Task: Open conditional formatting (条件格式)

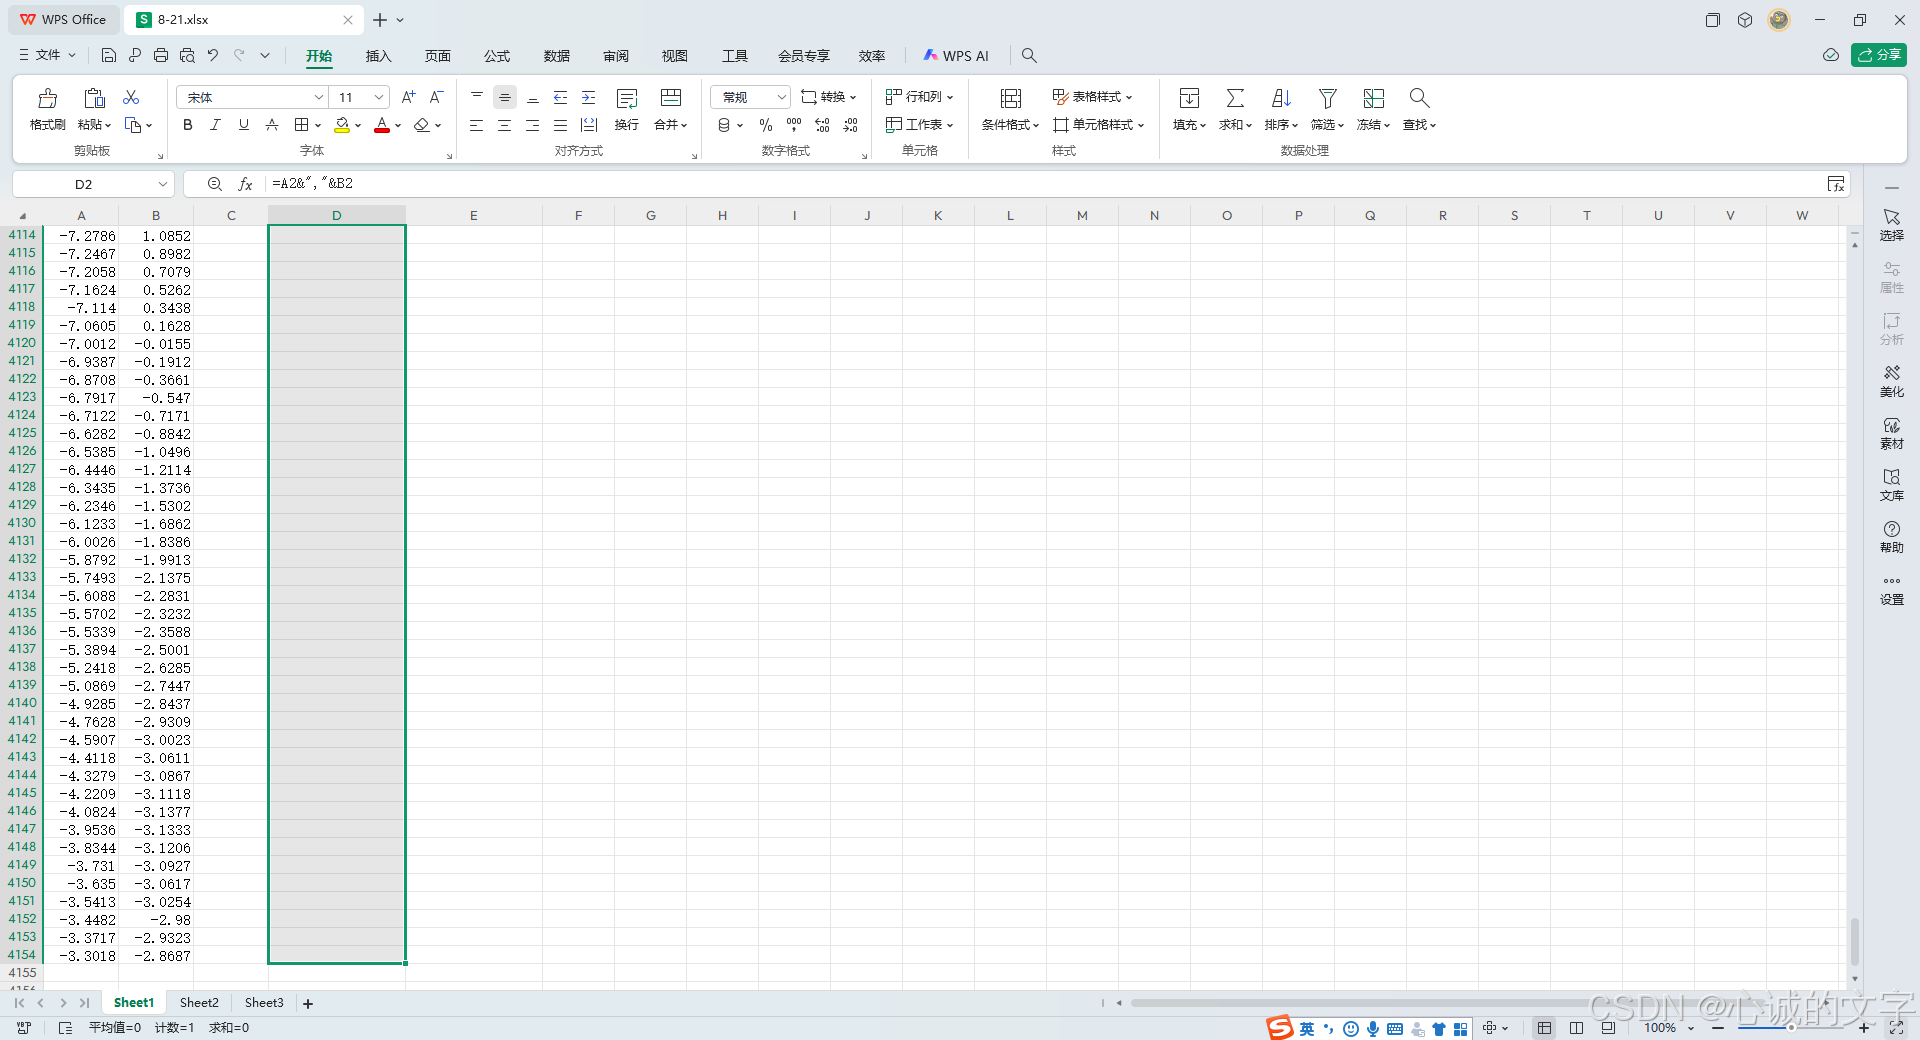Action: click(x=1008, y=110)
